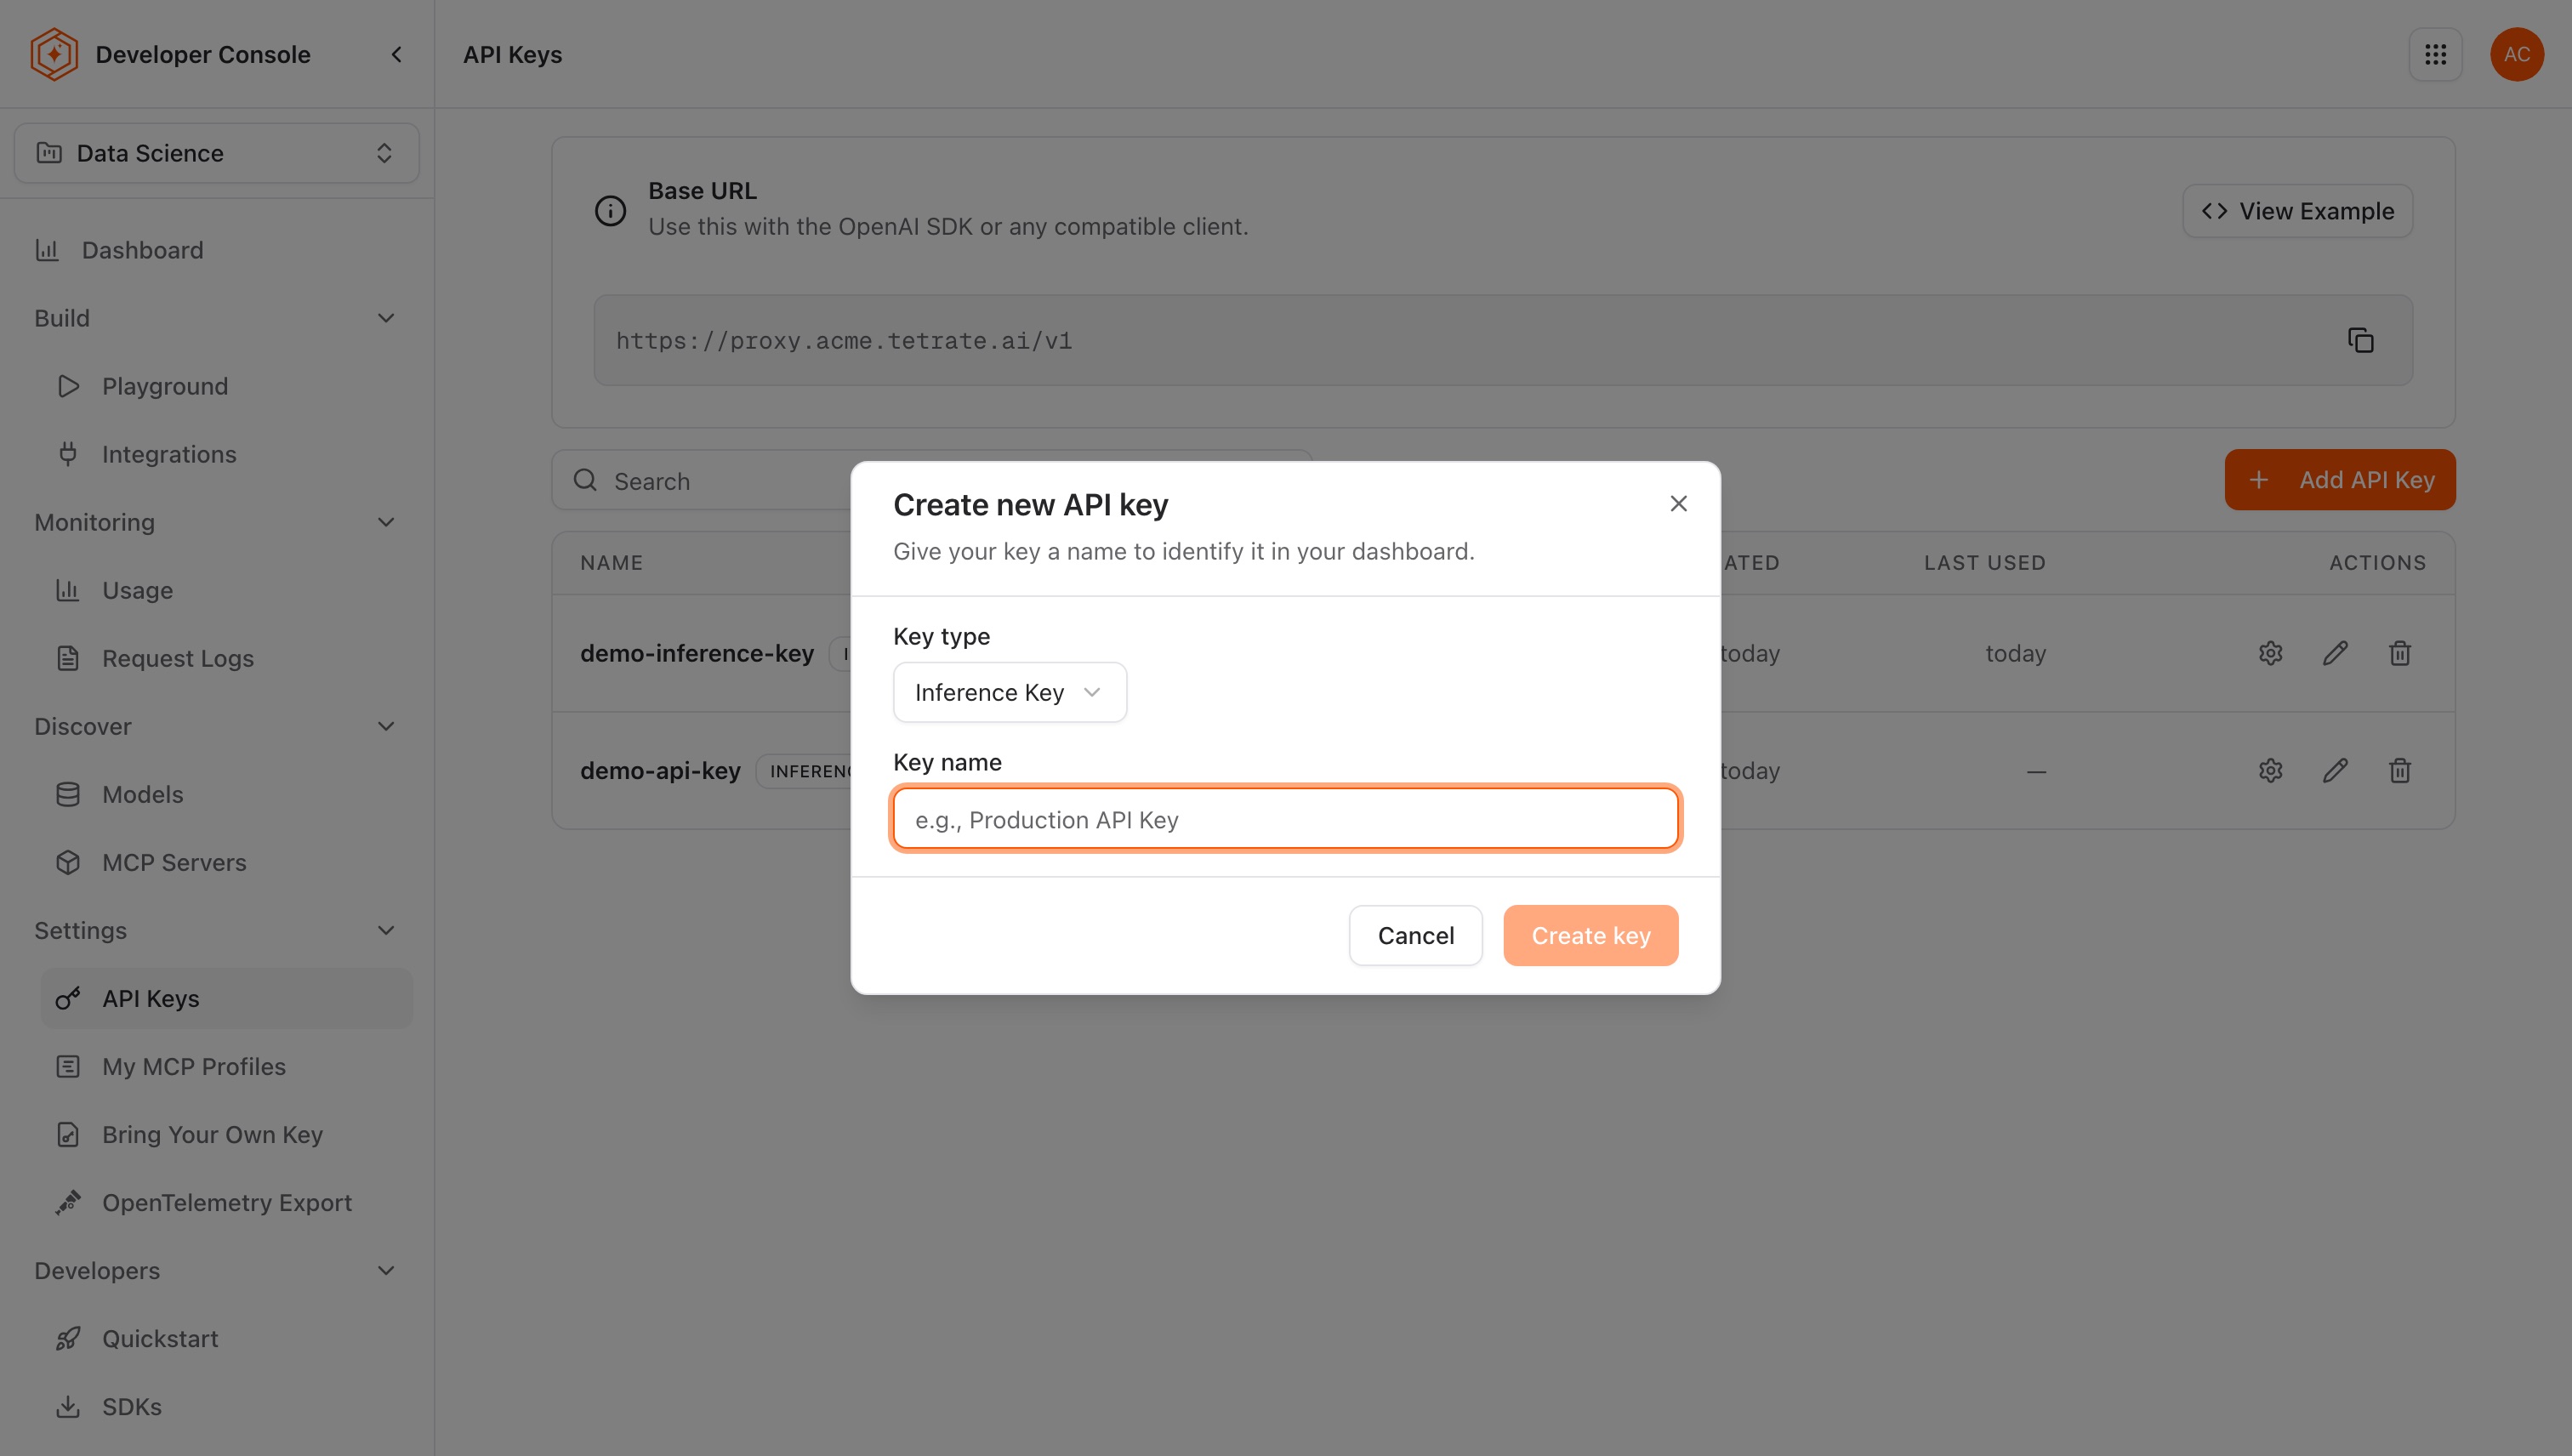The width and height of the screenshot is (2572, 1456).
Task: Open settings gear for demo-inference-key
Action: [2270, 653]
